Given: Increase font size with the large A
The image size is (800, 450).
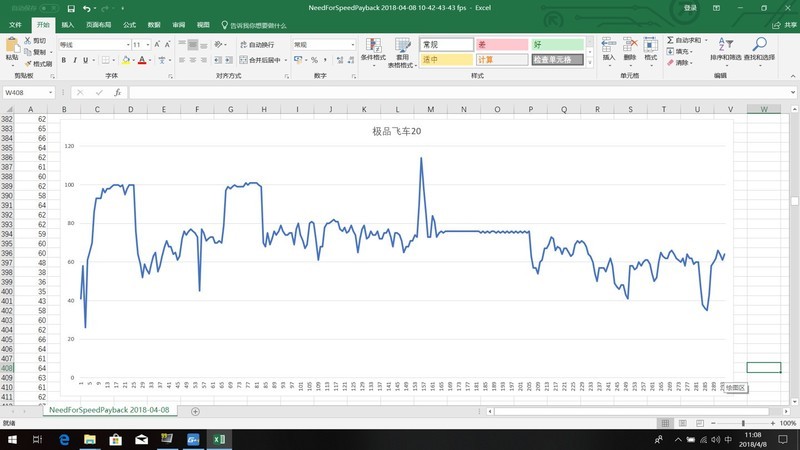Looking at the screenshot, I should [157, 45].
